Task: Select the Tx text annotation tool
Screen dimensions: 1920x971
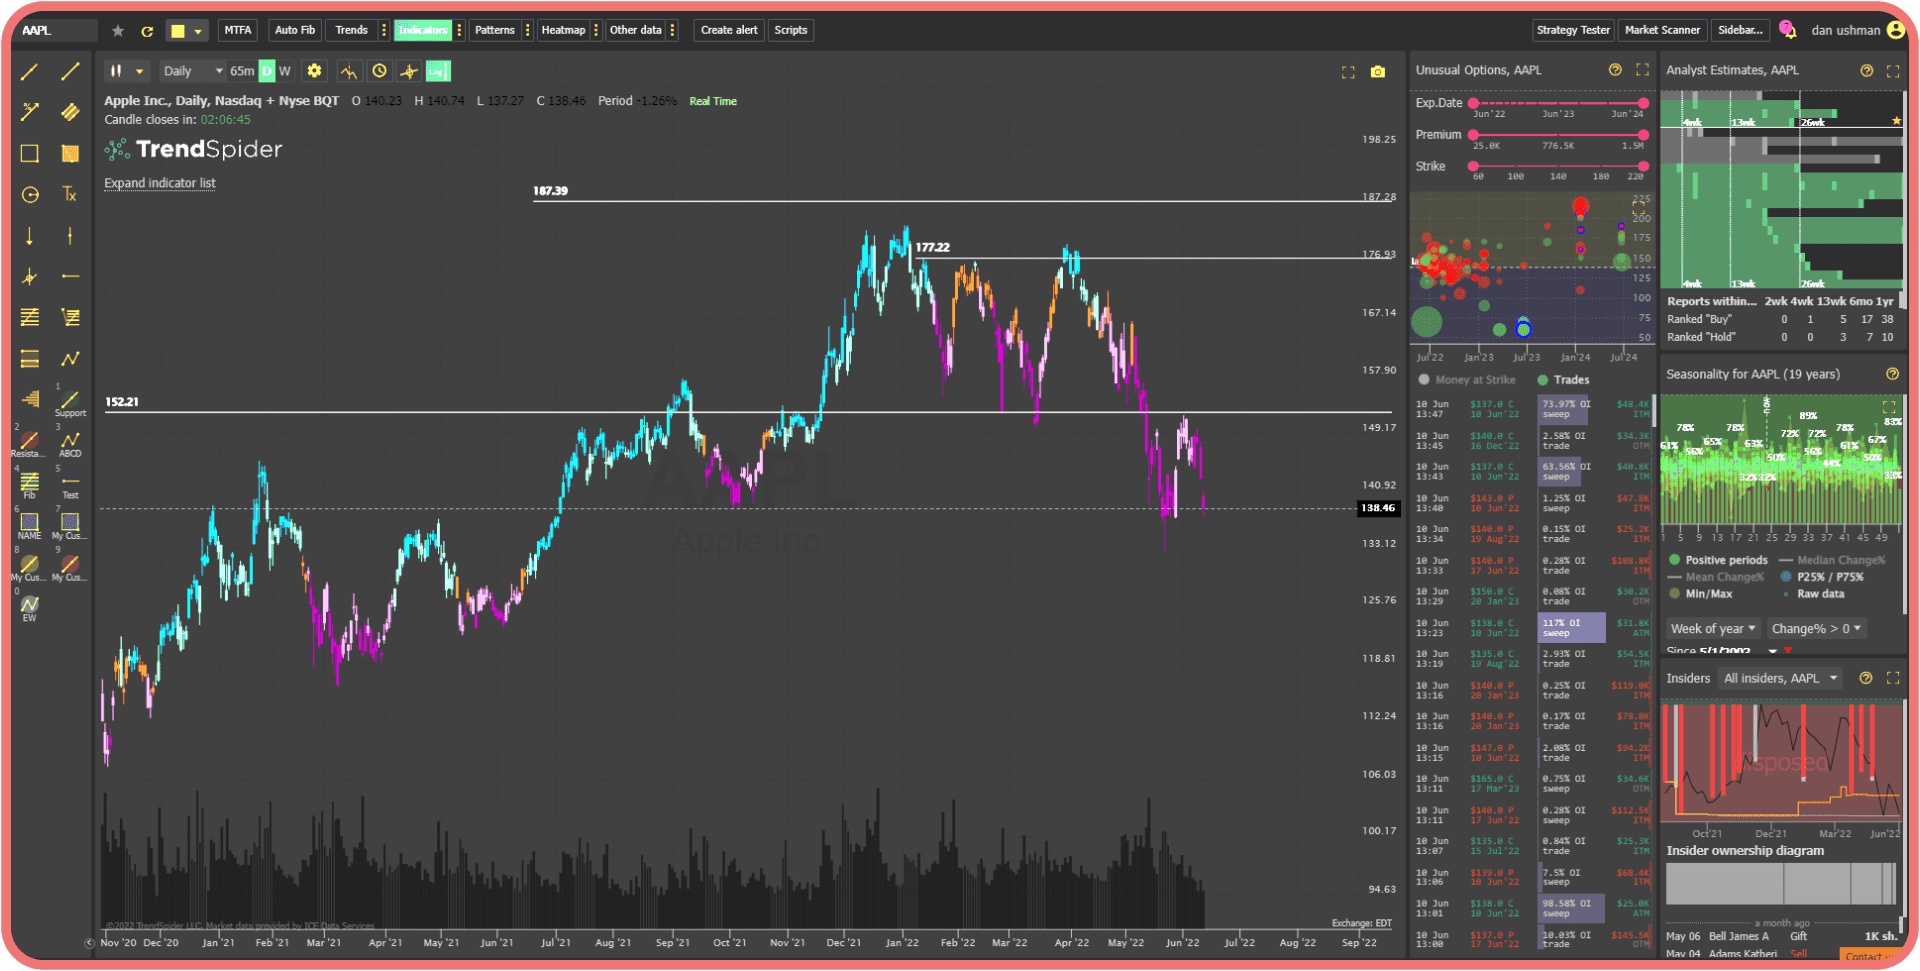Action: pos(70,194)
